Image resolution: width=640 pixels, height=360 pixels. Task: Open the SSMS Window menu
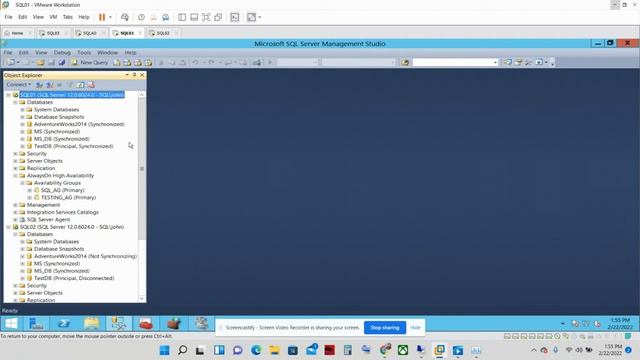(107, 53)
